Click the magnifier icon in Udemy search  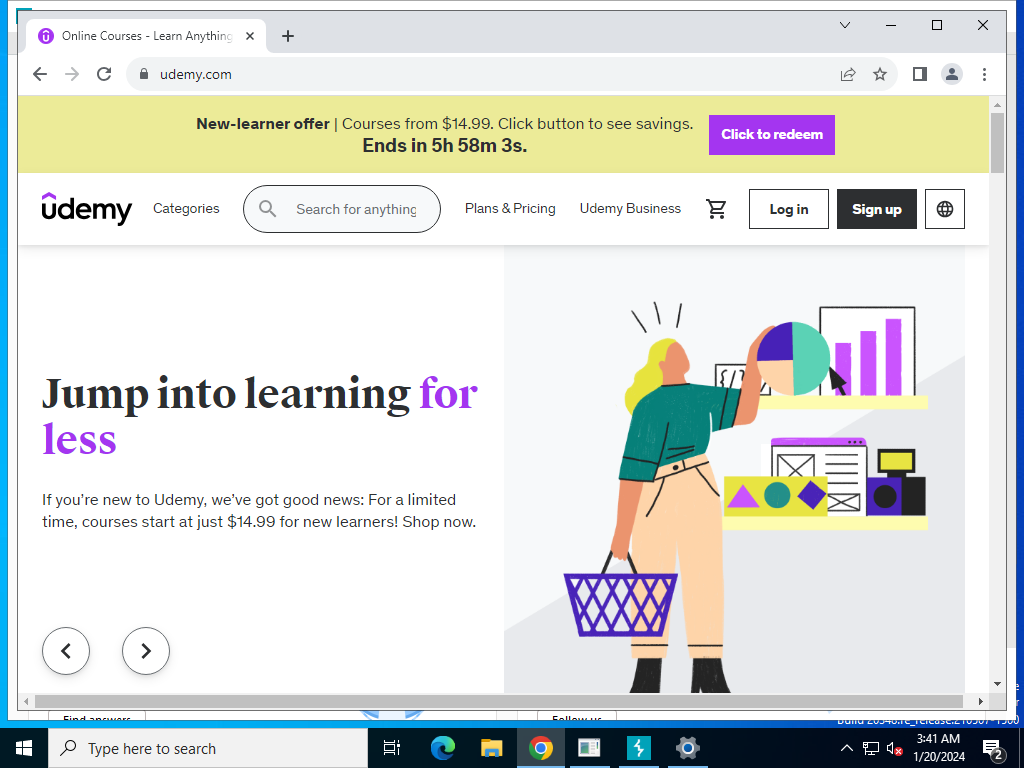click(x=267, y=209)
